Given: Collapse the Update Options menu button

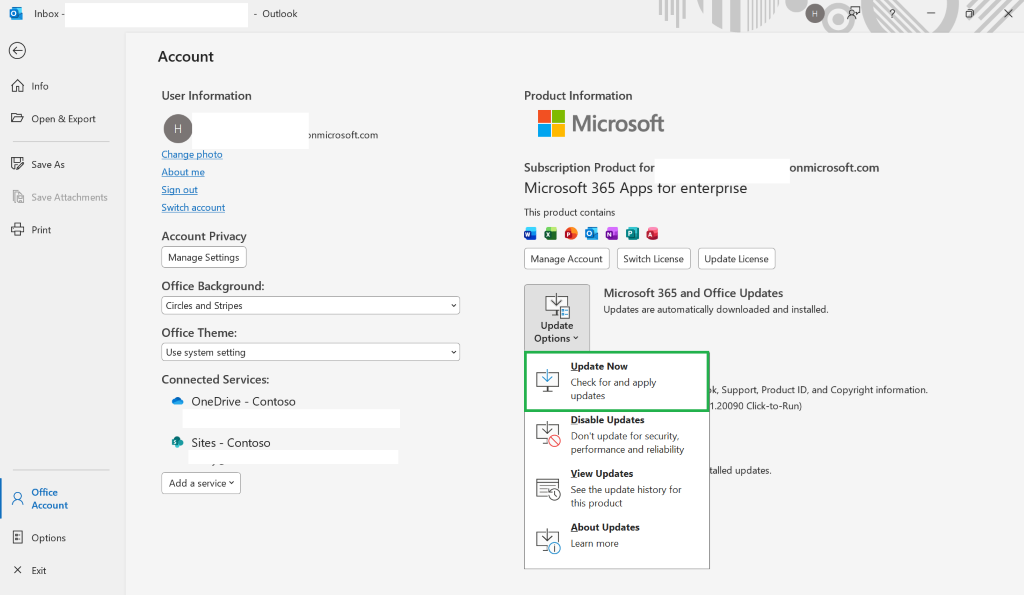Looking at the screenshot, I should tap(556, 317).
